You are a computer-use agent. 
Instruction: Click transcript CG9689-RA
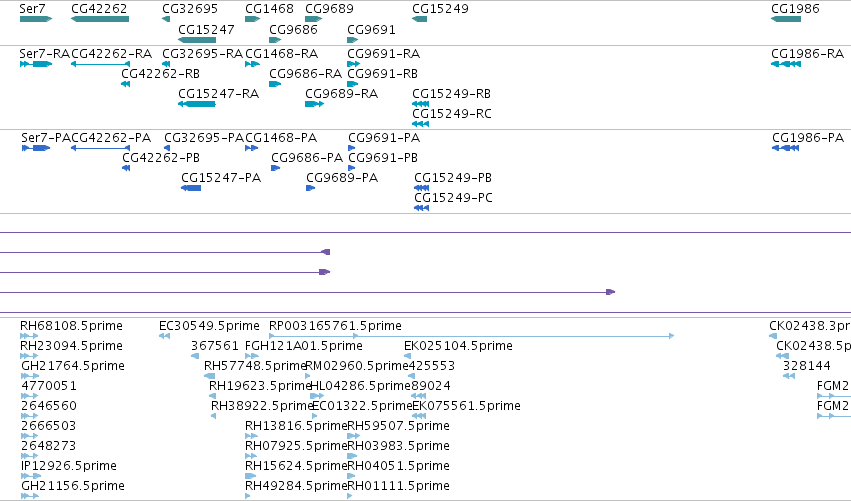coord(315,104)
